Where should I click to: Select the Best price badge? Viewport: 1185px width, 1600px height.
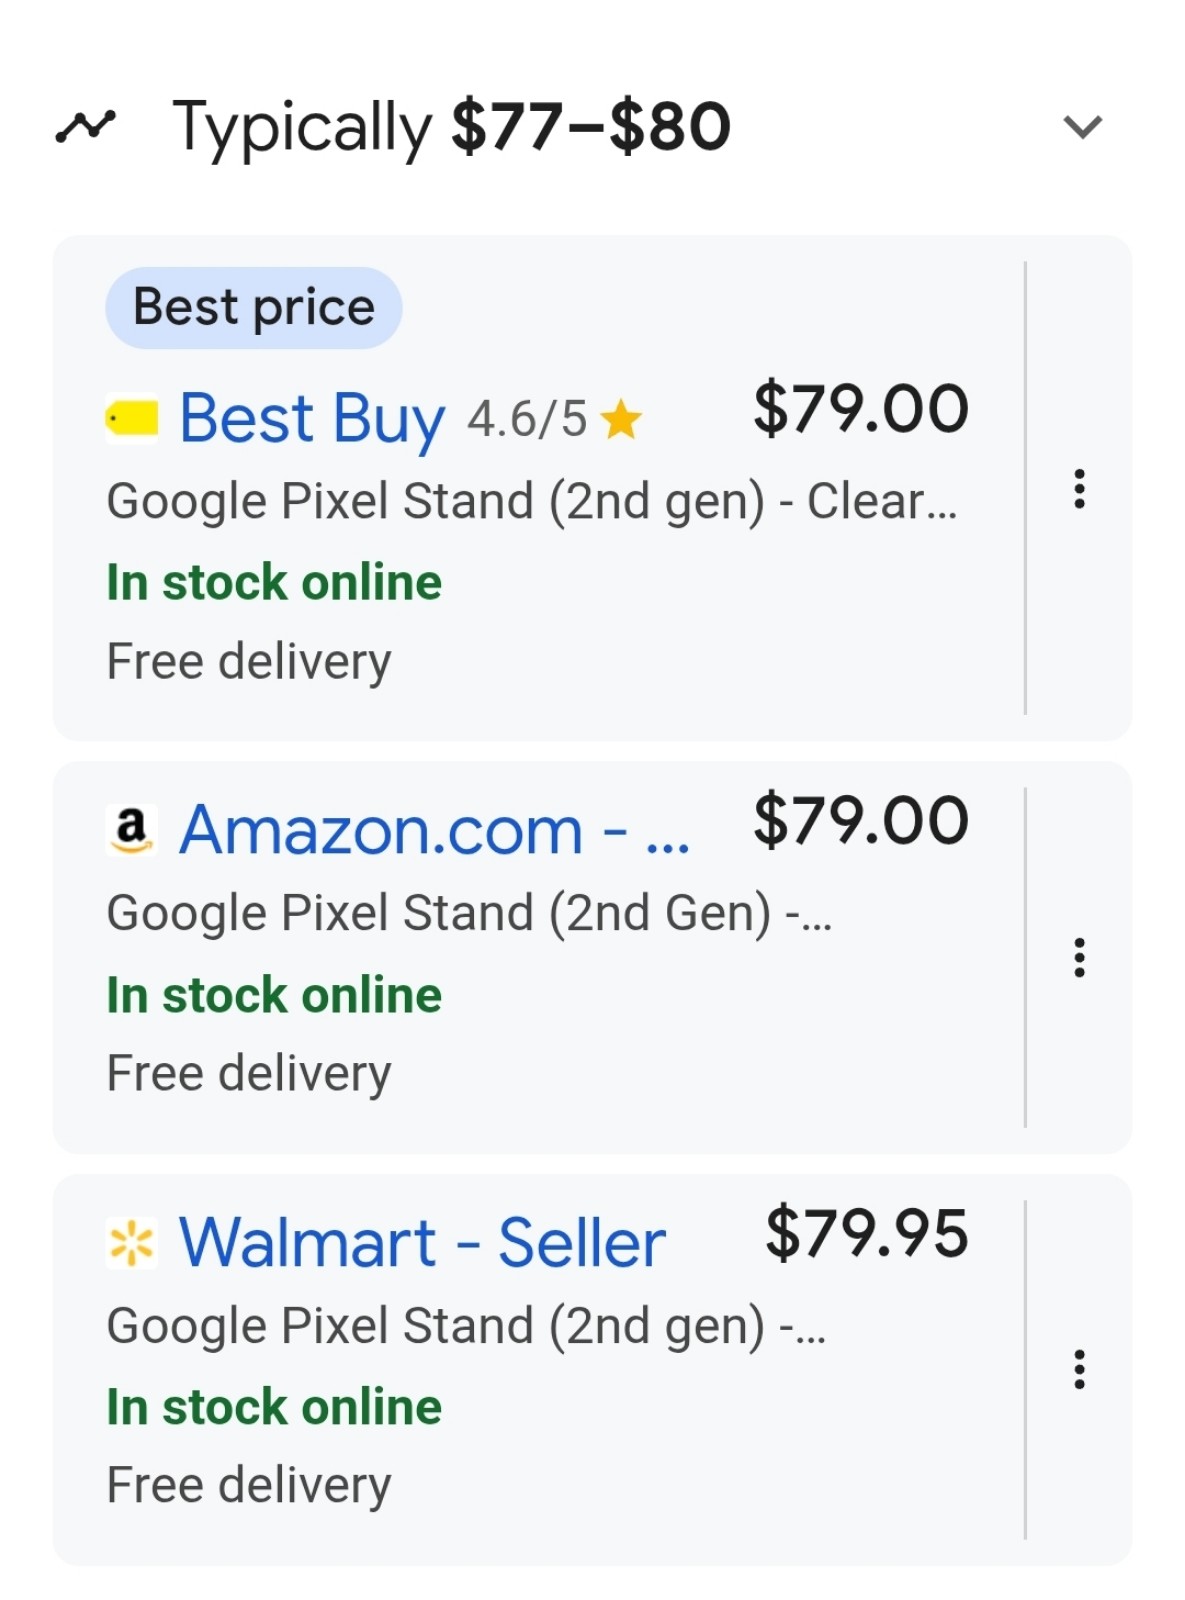(254, 307)
